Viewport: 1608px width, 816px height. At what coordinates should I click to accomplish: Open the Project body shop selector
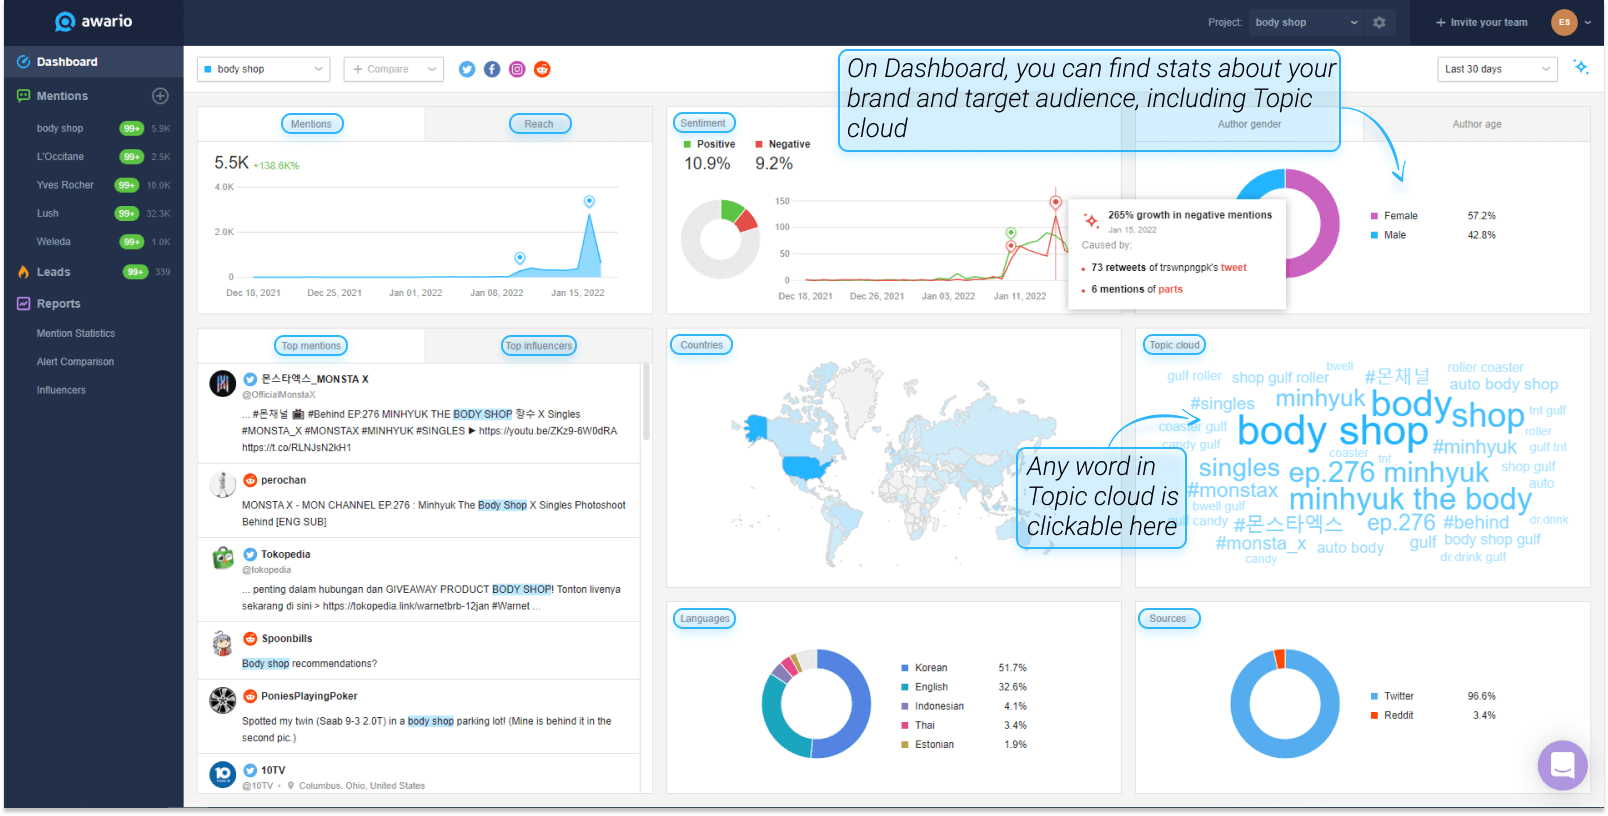(1307, 22)
